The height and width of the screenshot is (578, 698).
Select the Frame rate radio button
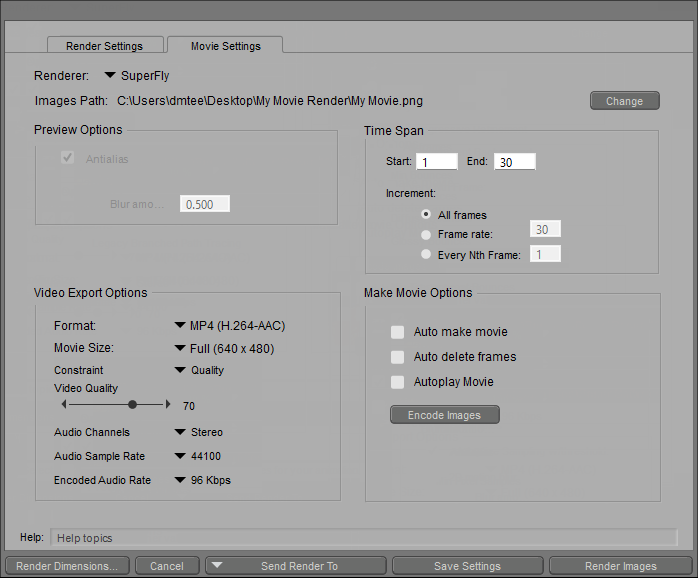pyautogui.click(x=427, y=234)
